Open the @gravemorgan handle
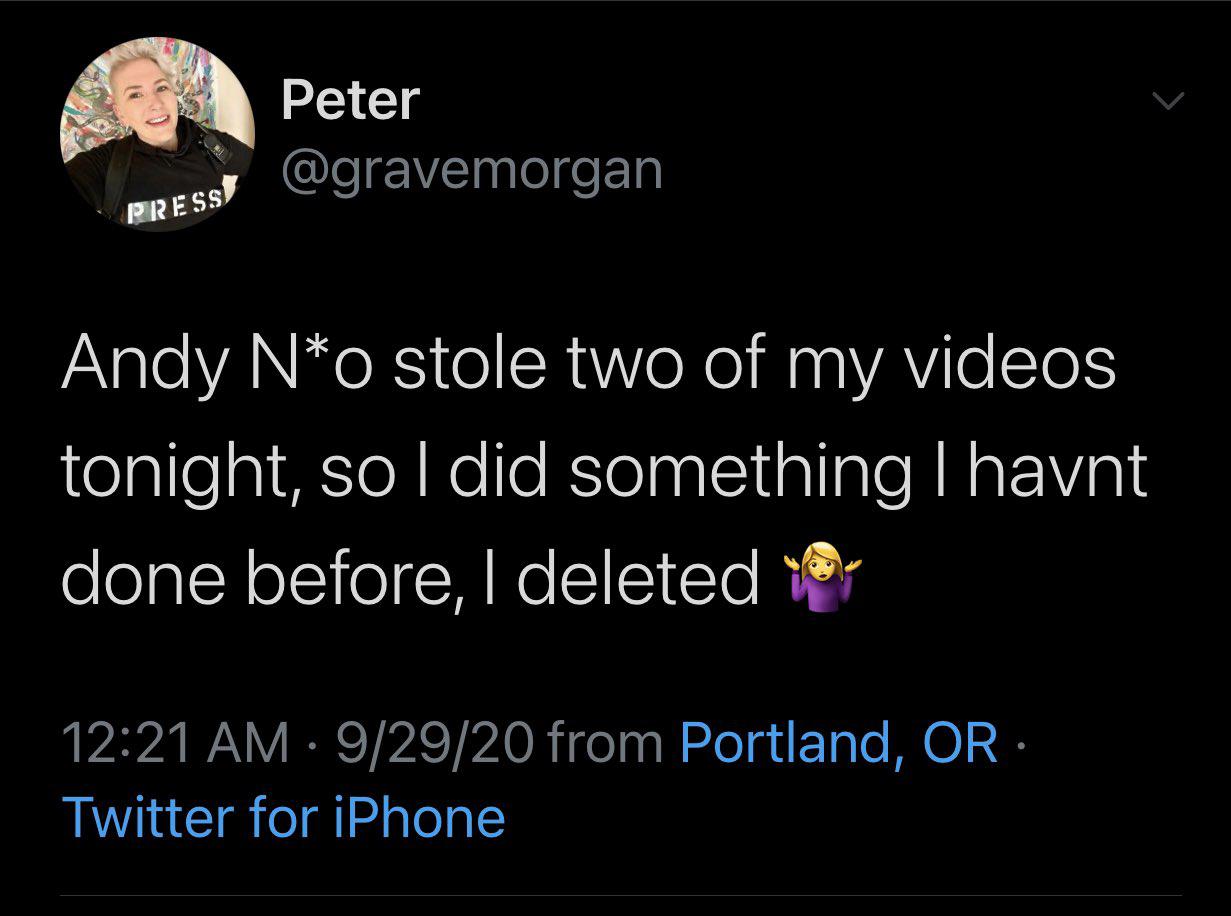The image size is (1231, 916). [x=472, y=169]
